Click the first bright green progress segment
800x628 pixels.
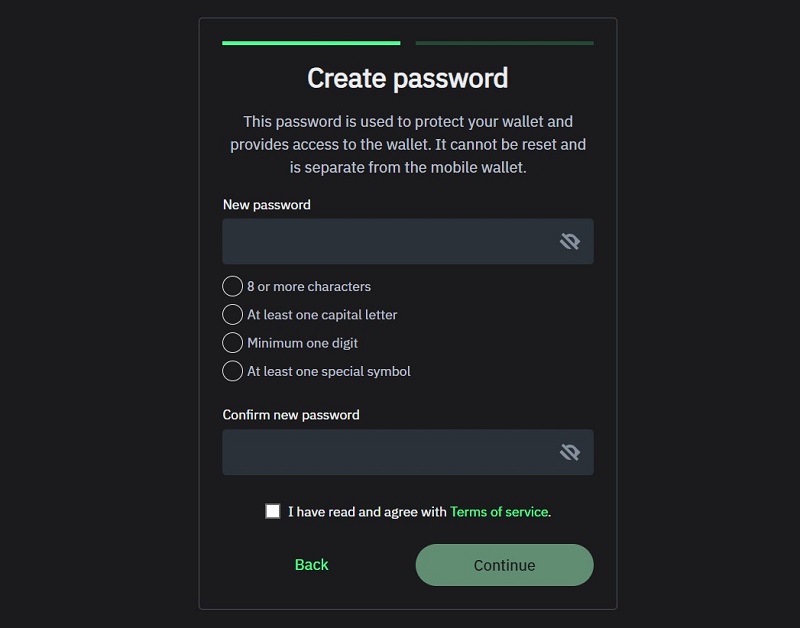311,43
